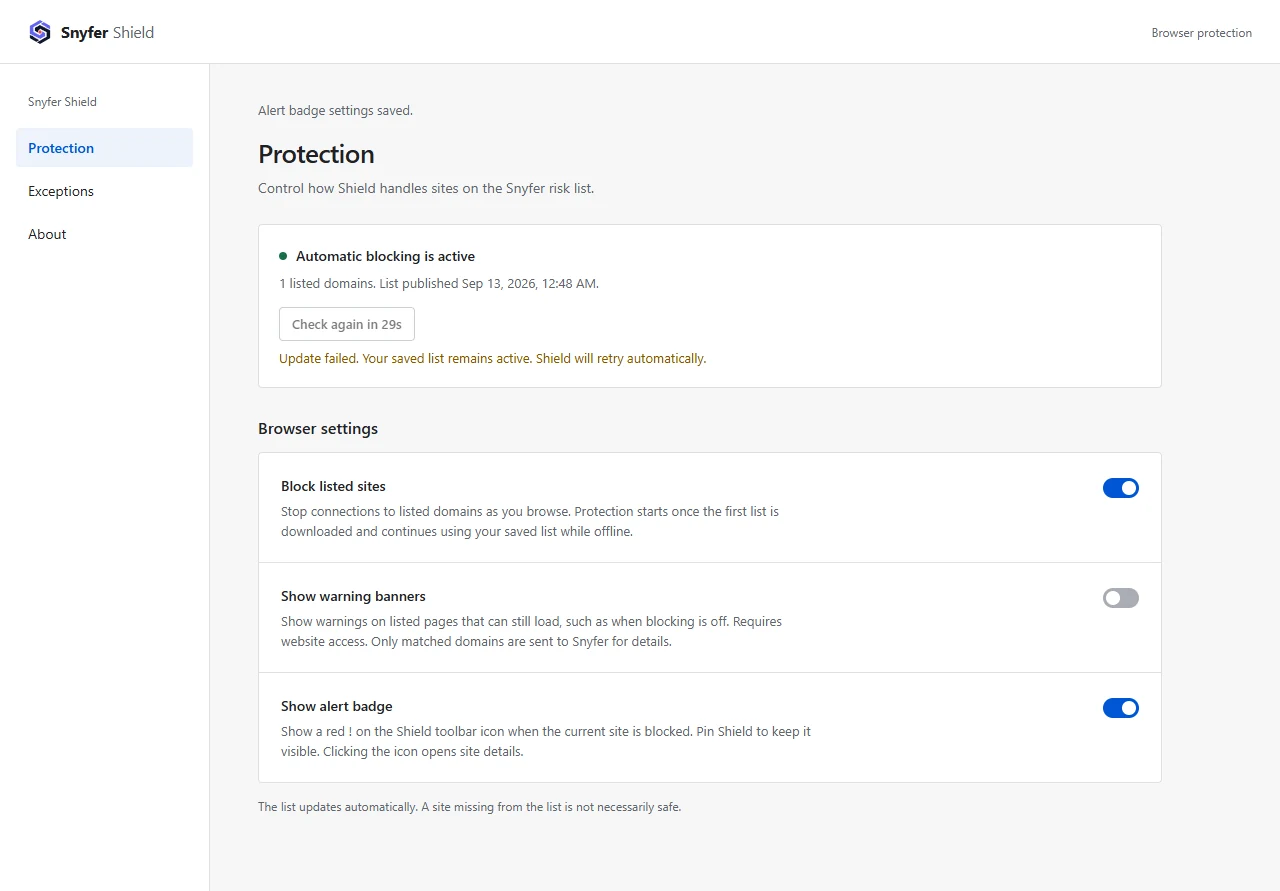
Task: Turn off the Block listed sites toggle
Action: (x=1121, y=488)
